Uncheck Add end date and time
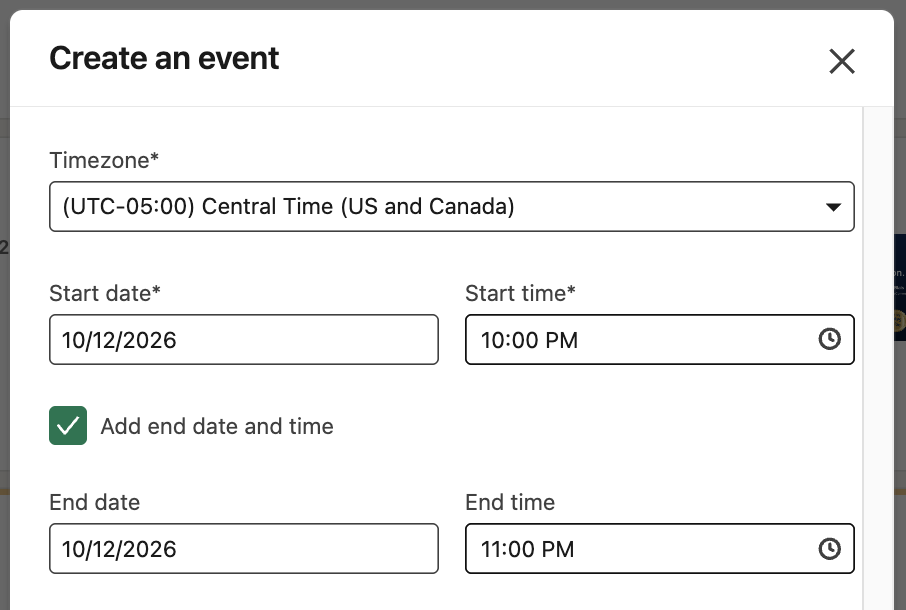Image resolution: width=906 pixels, height=610 pixels. click(x=68, y=426)
